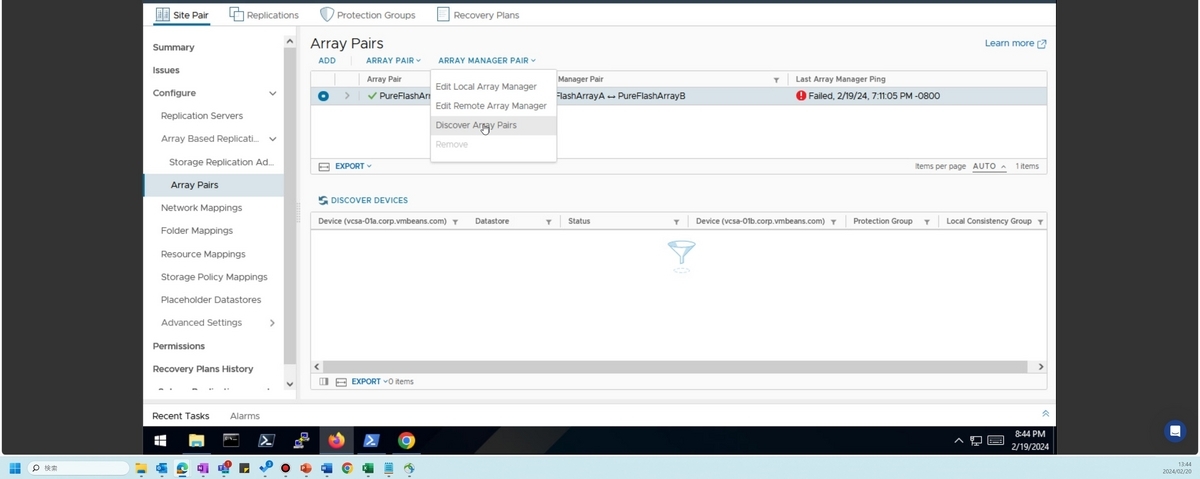This screenshot has width=1200, height=479.
Task: Open Permissions in sidebar
Action: (178, 346)
